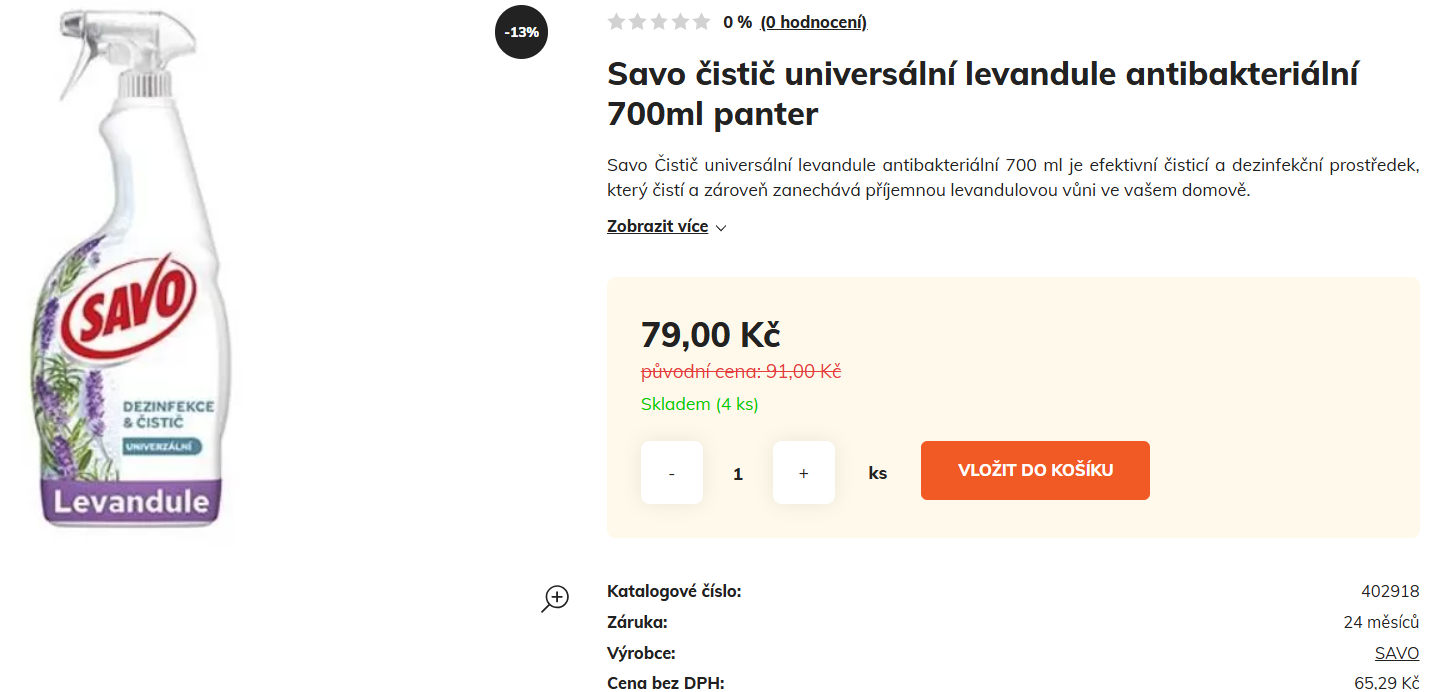Click the catalog number 402918
1432x692 pixels.
[x=1389, y=591]
